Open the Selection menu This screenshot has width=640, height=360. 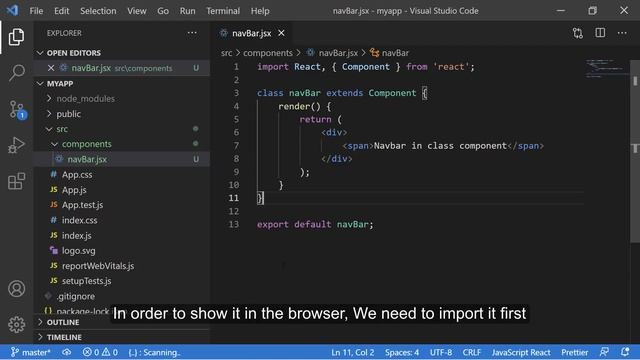98,11
